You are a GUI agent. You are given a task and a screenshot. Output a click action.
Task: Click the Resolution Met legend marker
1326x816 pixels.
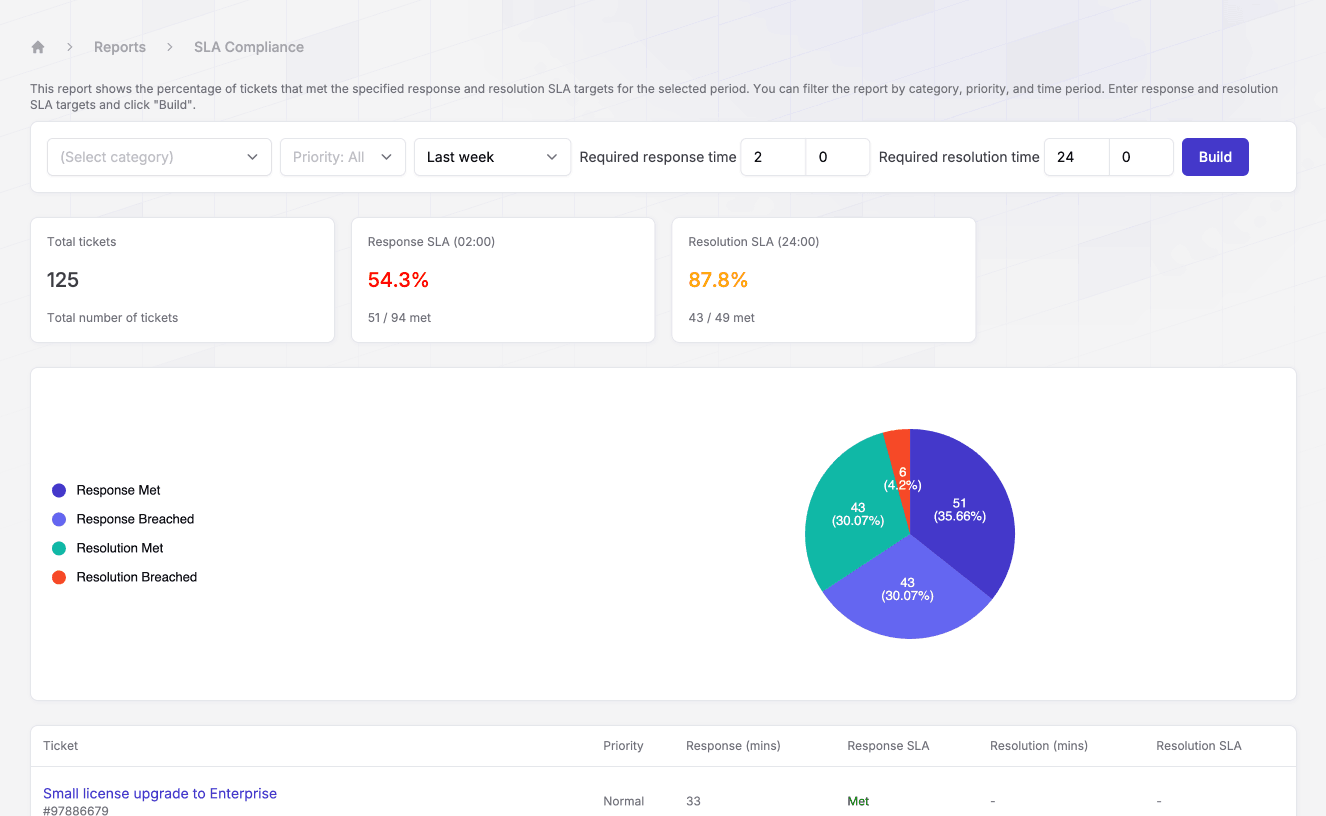click(x=58, y=548)
